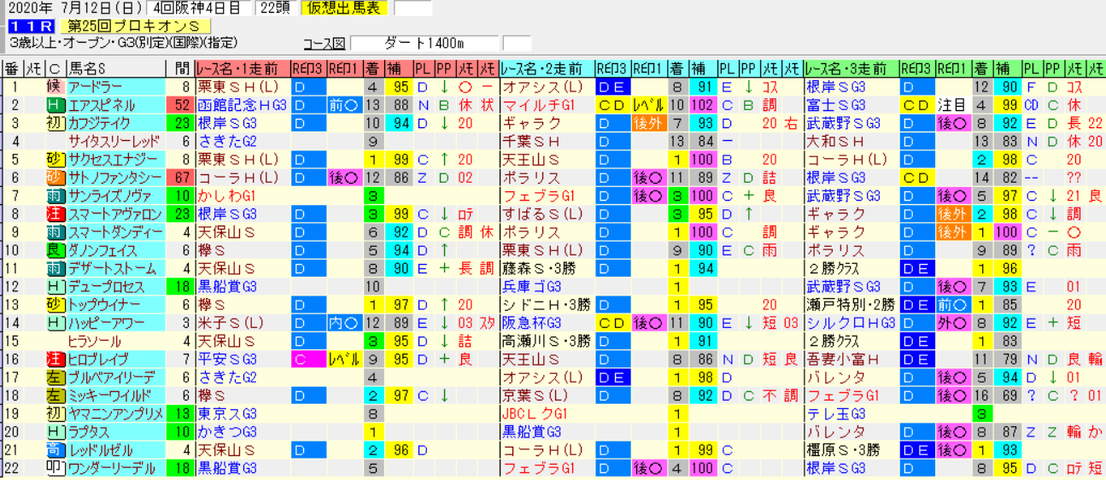Screen dimensions: 1106x480
Task: Select the 注 badge beside ヒロブレイブ
Action: (x=54, y=359)
